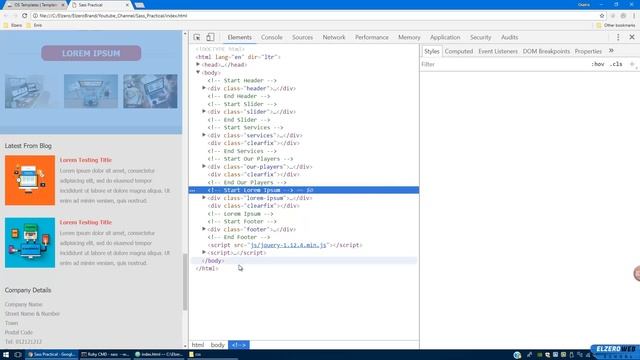Select body in the DOM breadcrumb
640x360 pixels.
218,345
